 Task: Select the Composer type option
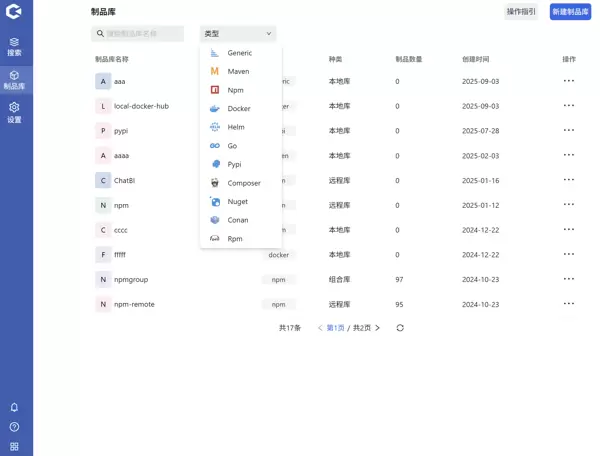243,183
